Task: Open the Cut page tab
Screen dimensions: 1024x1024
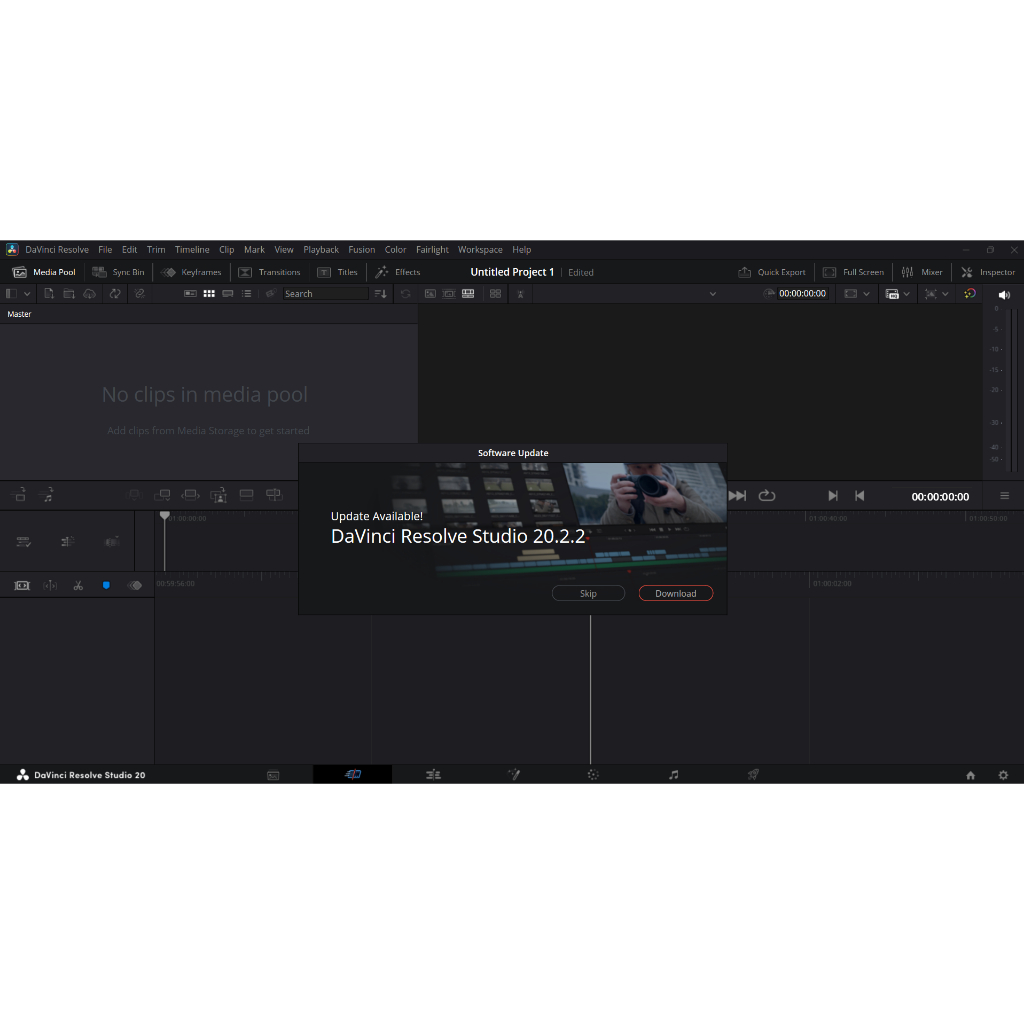Action: 353,775
